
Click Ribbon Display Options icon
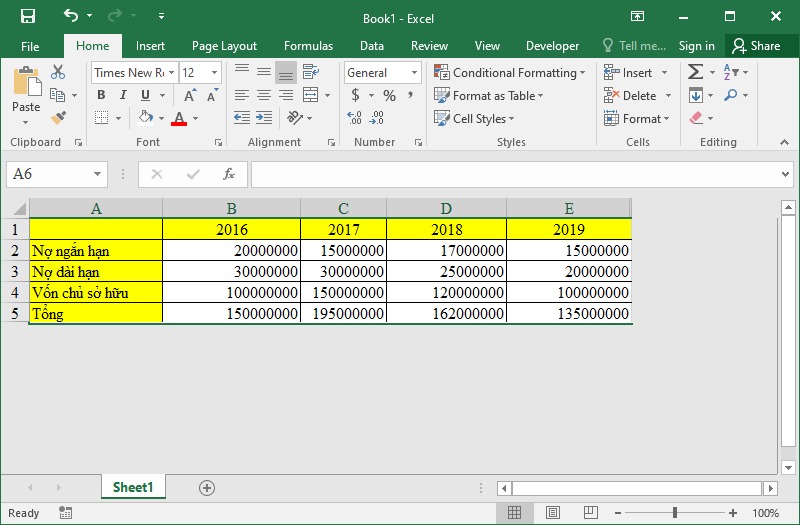pos(637,16)
